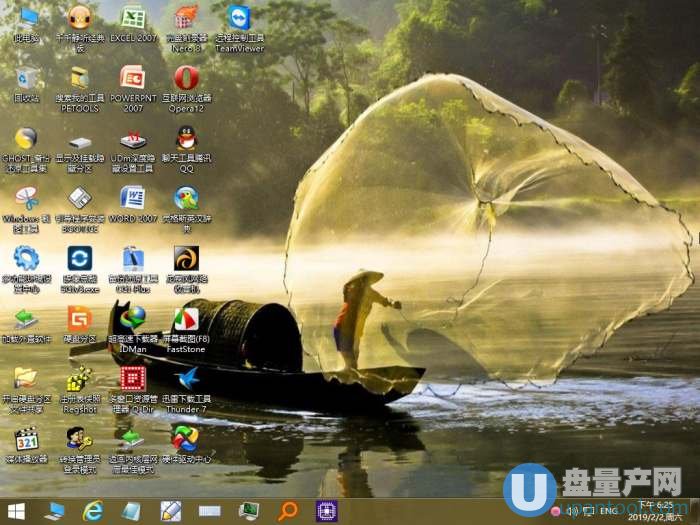Open the load external software shortcut

pos(27,326)
